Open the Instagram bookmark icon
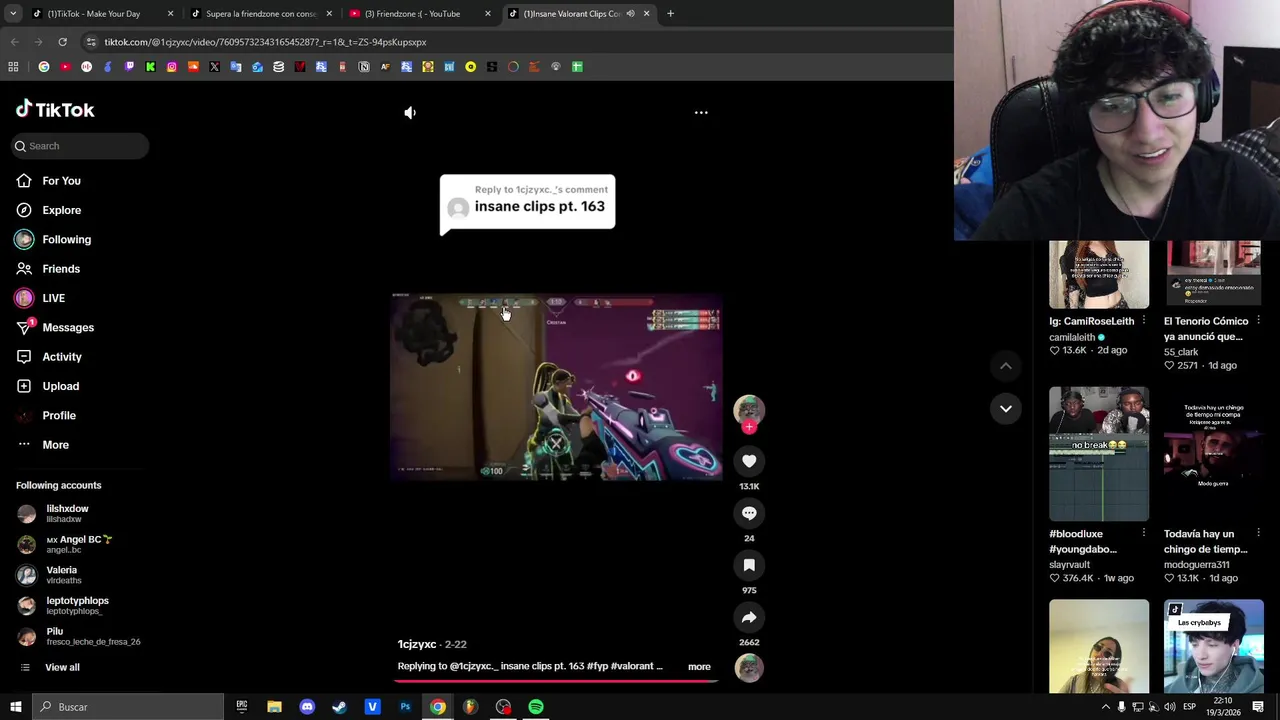 click(172, 67)
